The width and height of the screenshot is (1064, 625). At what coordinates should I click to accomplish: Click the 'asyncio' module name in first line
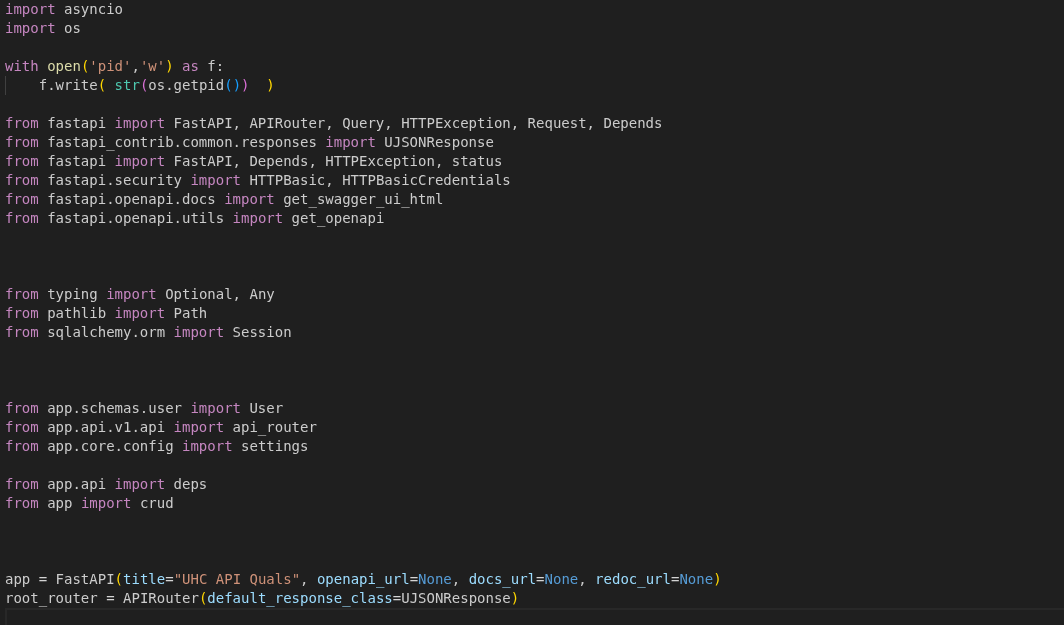pyautogui.click(x=94, y=10)
